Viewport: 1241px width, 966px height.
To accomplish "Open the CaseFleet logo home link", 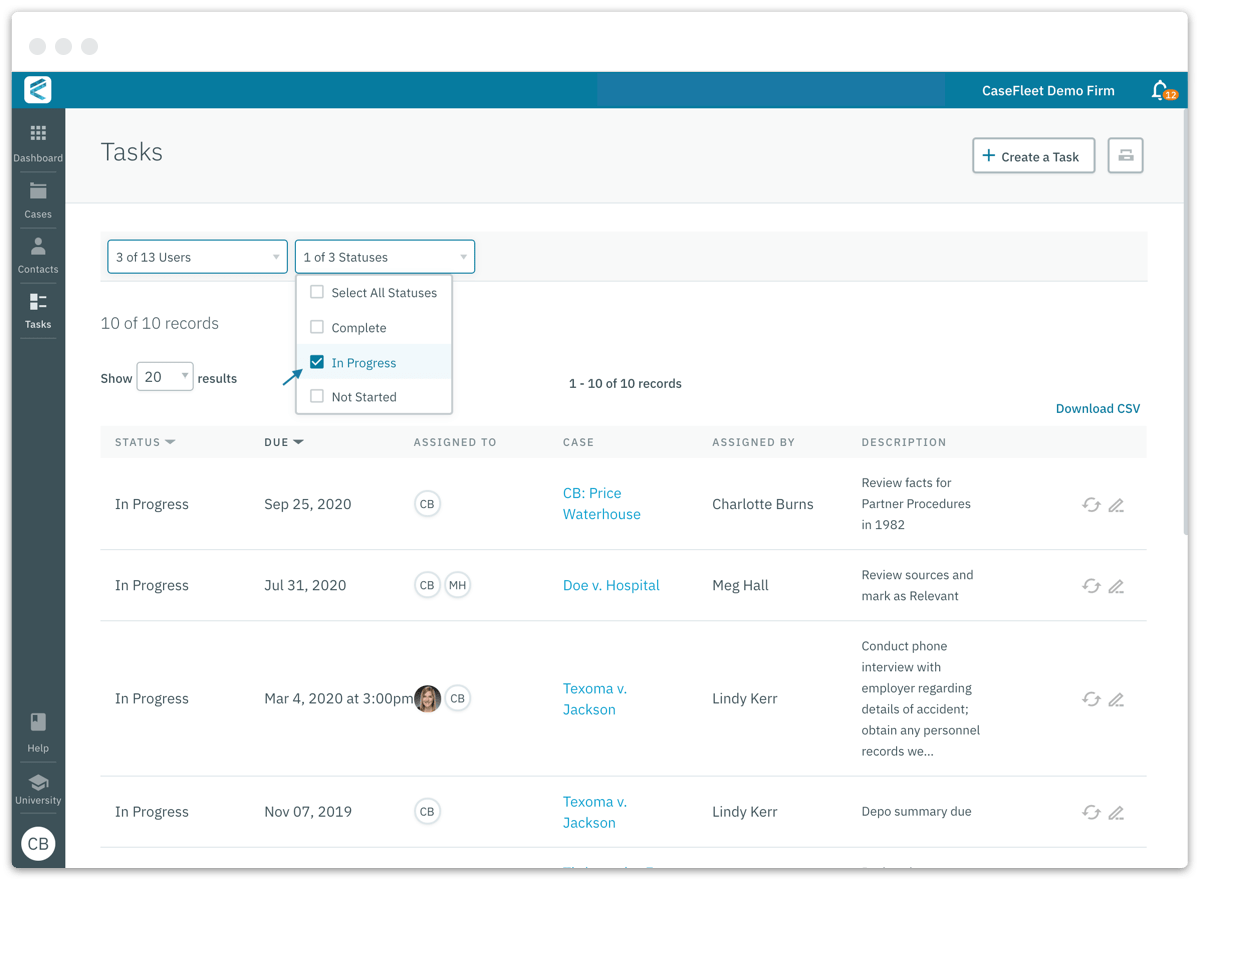I will (x=36, y=90).
